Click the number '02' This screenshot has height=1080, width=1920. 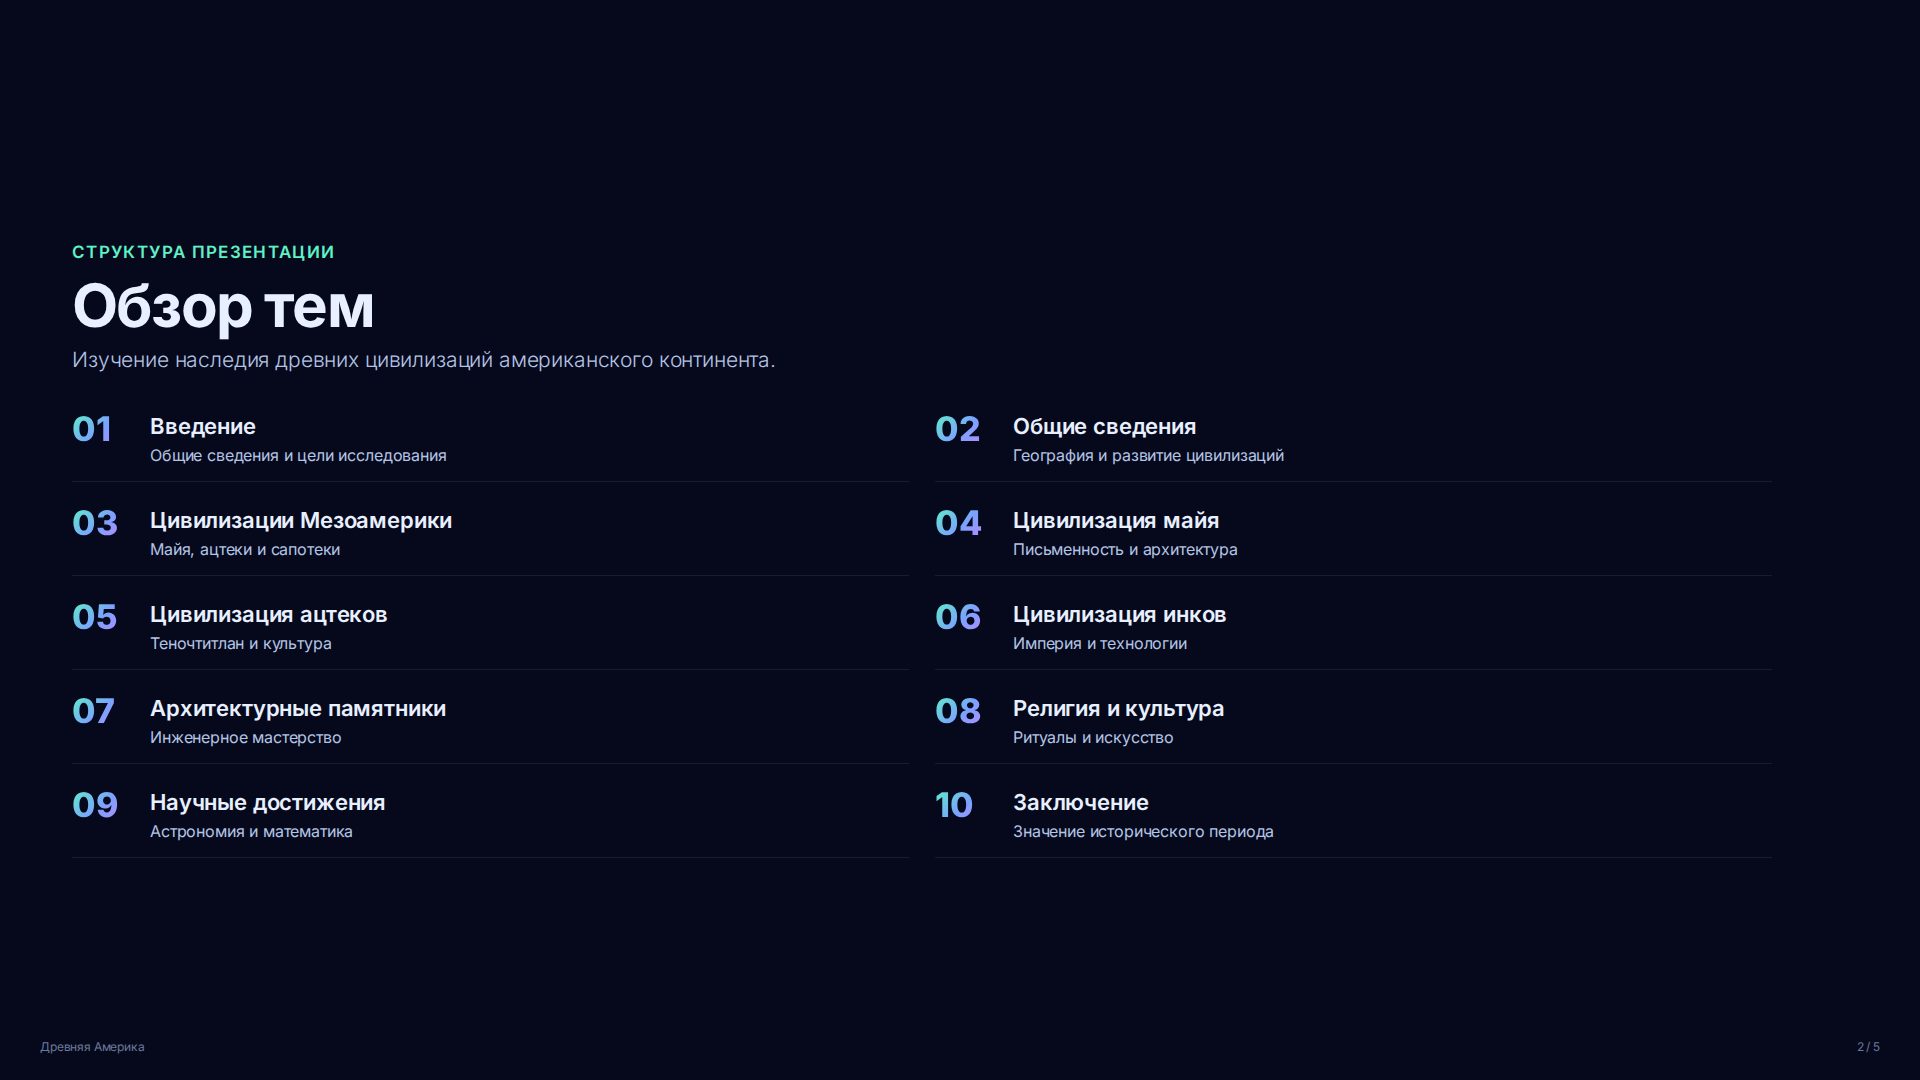point(957,429)
